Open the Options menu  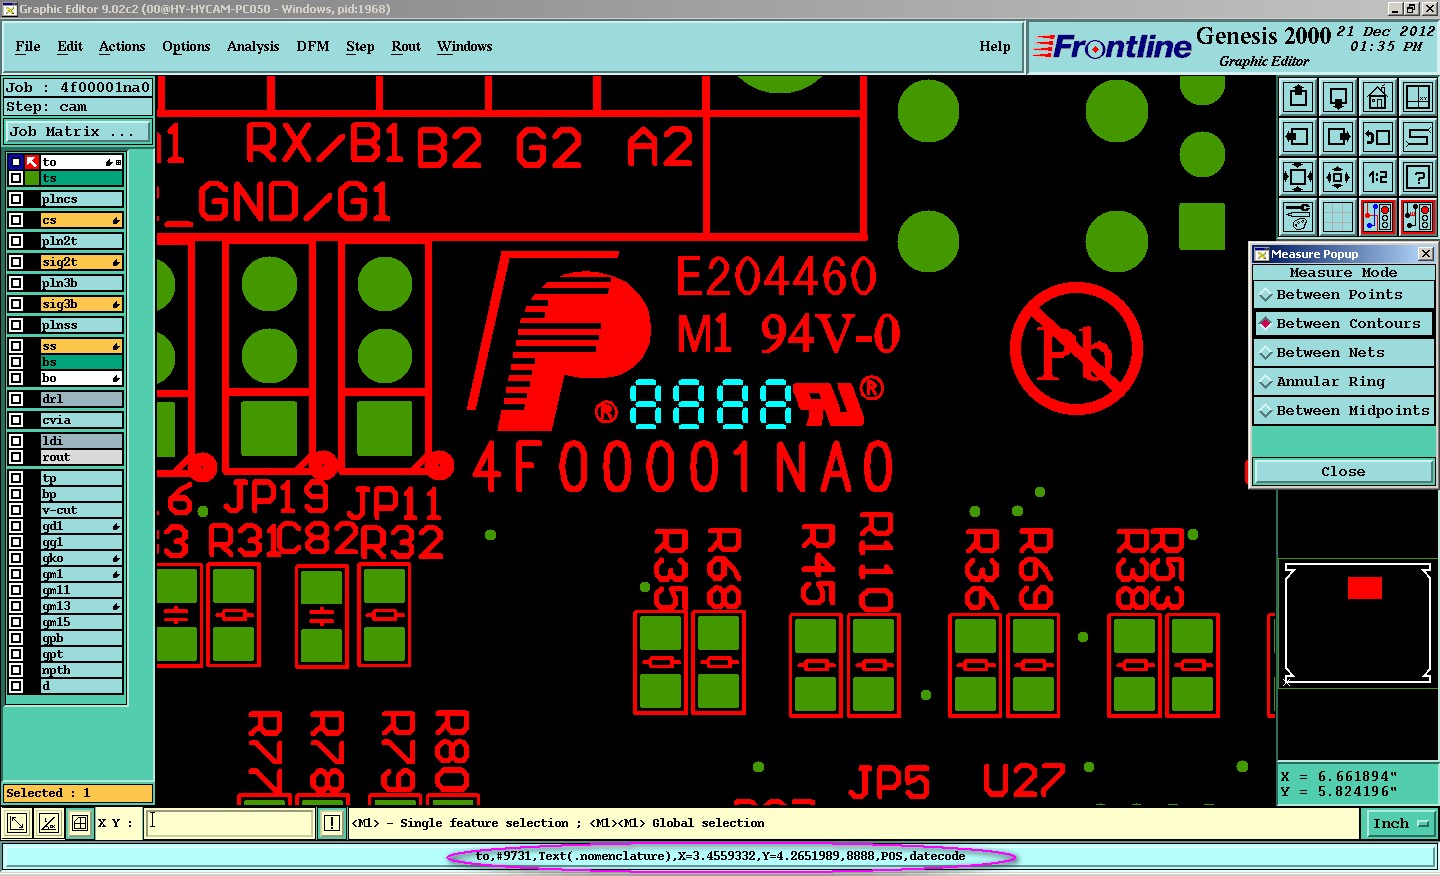186,47
